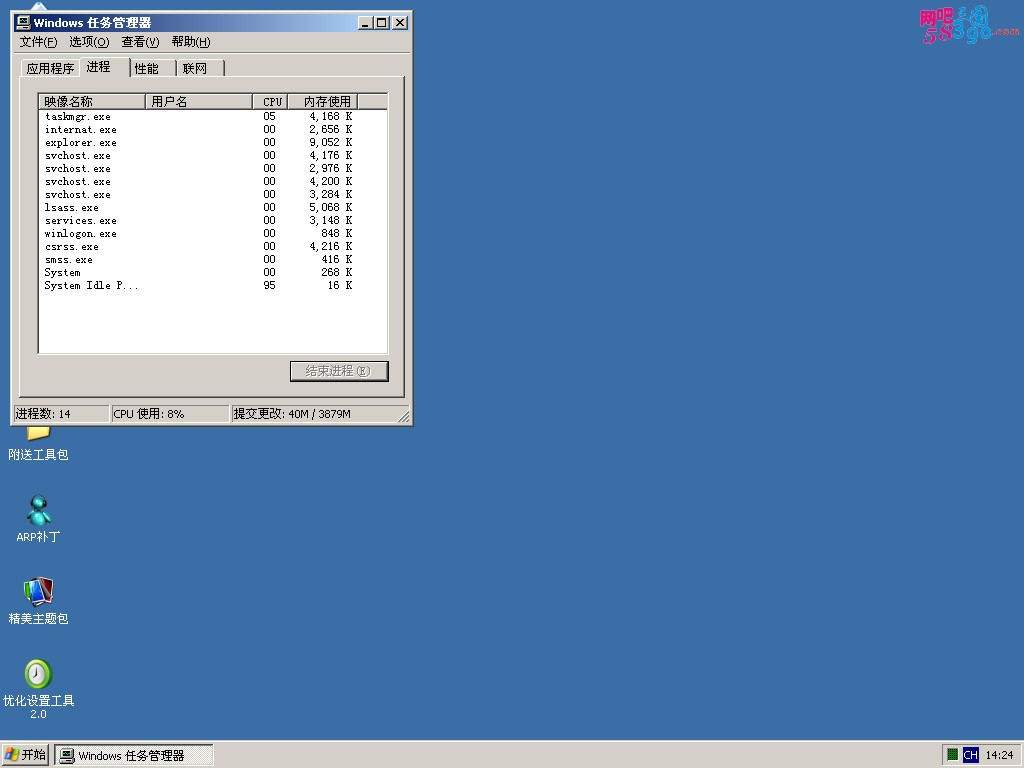Screen dimensions: 1024x768
Task: Open the 开始 Start menu
Action: tap(25, 755)
